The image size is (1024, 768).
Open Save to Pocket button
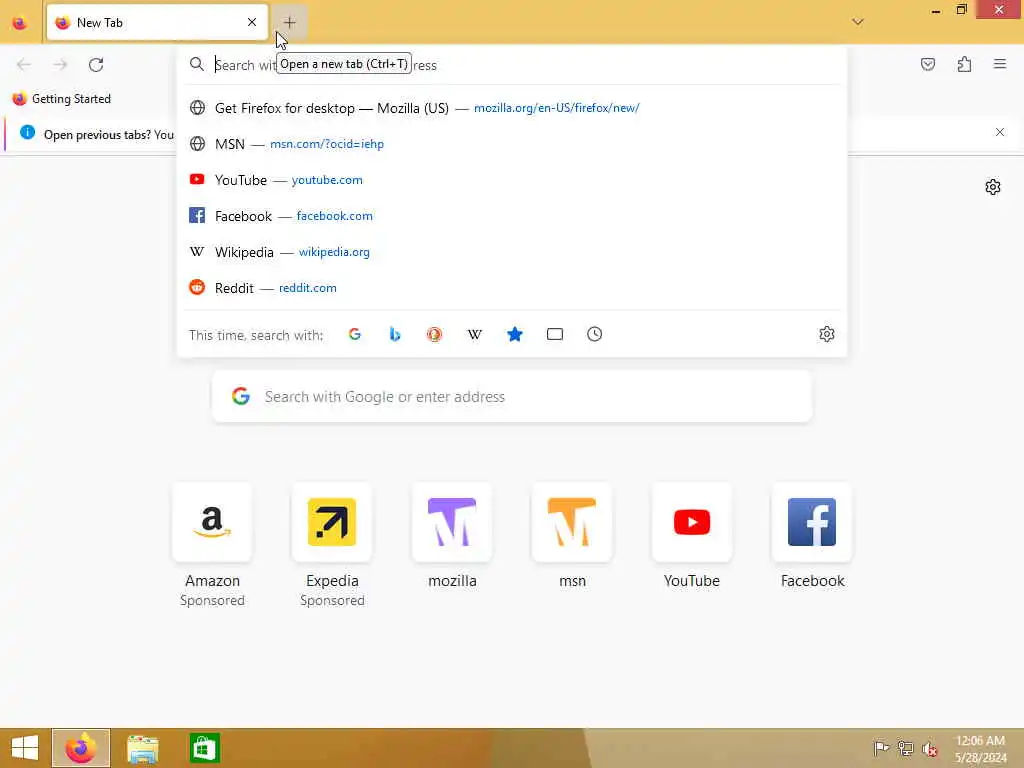tap(927, 64)
